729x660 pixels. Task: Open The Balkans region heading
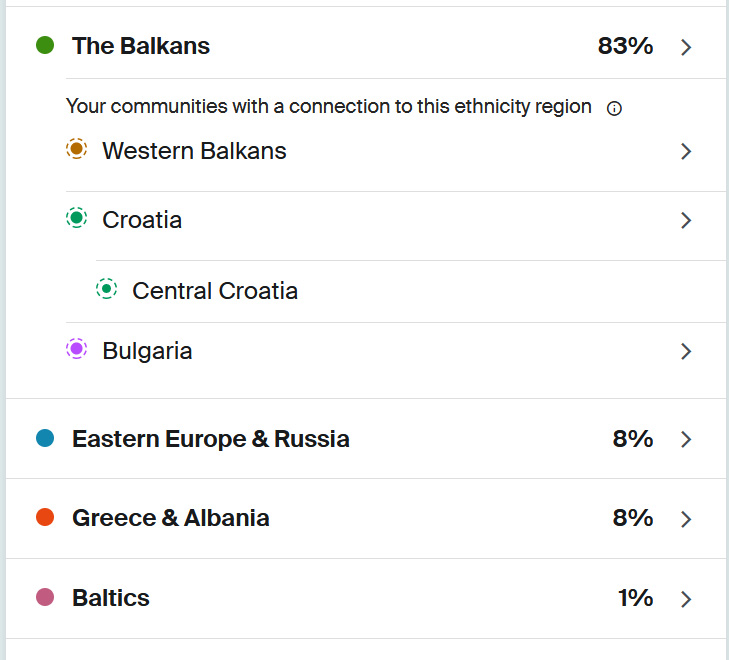pyautogui.click(x=141, y=46)
